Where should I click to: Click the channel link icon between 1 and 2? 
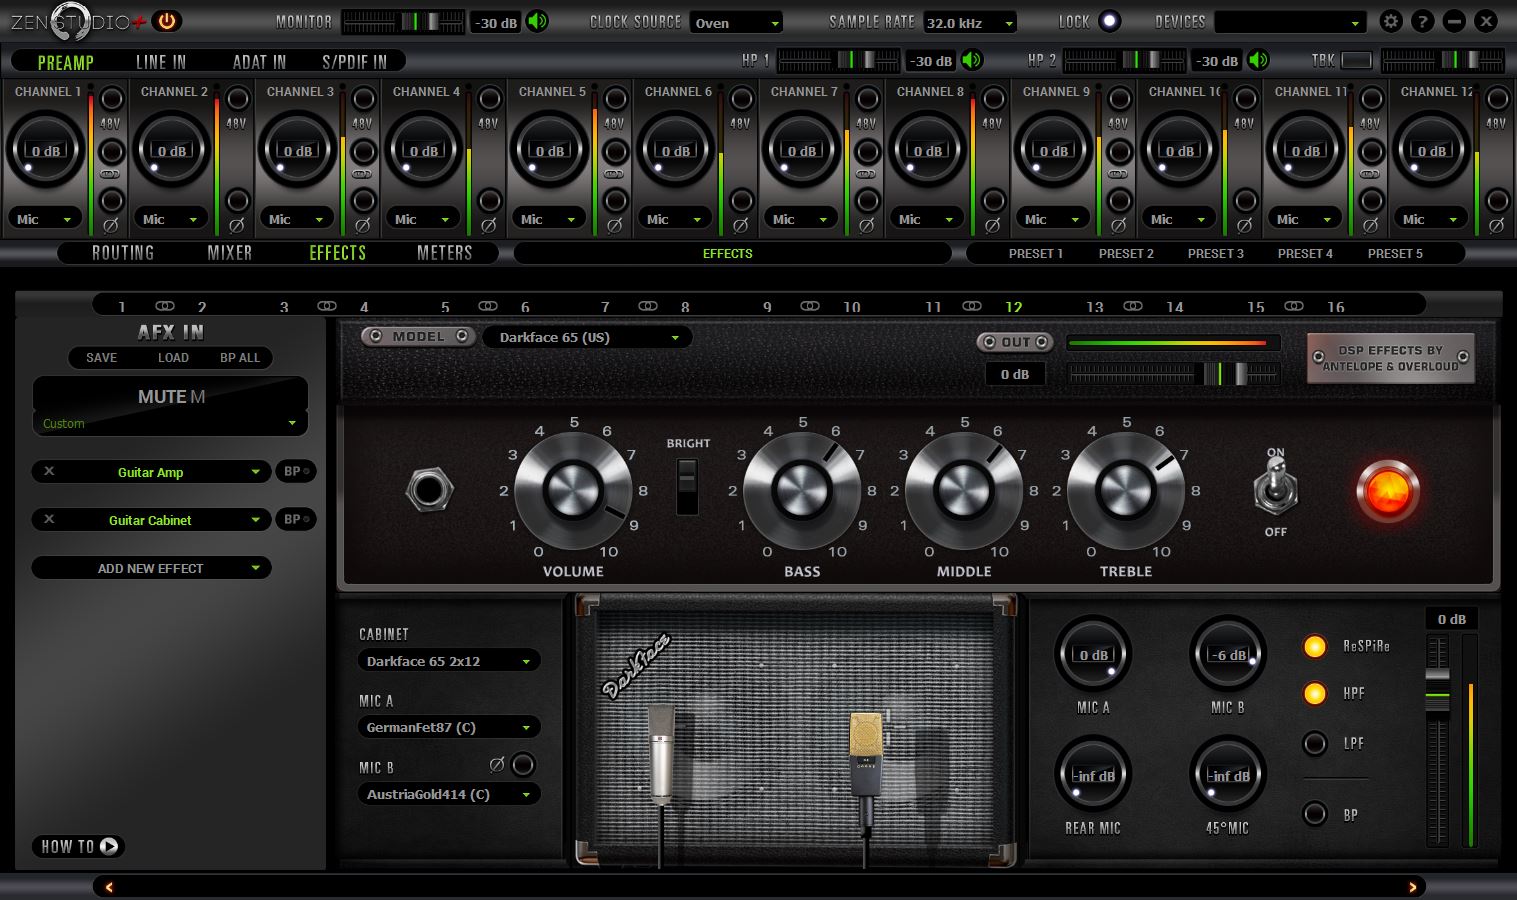point(165,306)
